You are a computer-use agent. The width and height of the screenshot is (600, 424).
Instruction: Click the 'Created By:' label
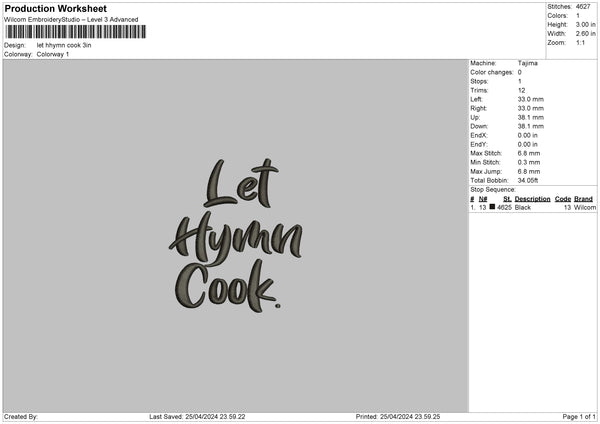21,417
